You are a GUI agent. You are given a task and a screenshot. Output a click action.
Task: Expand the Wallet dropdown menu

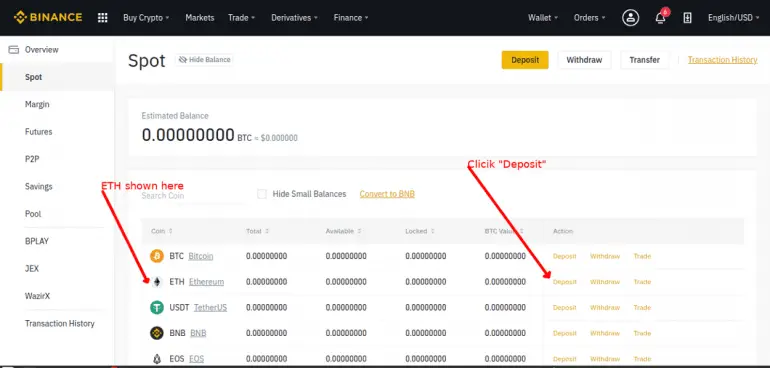pos(543,18)
